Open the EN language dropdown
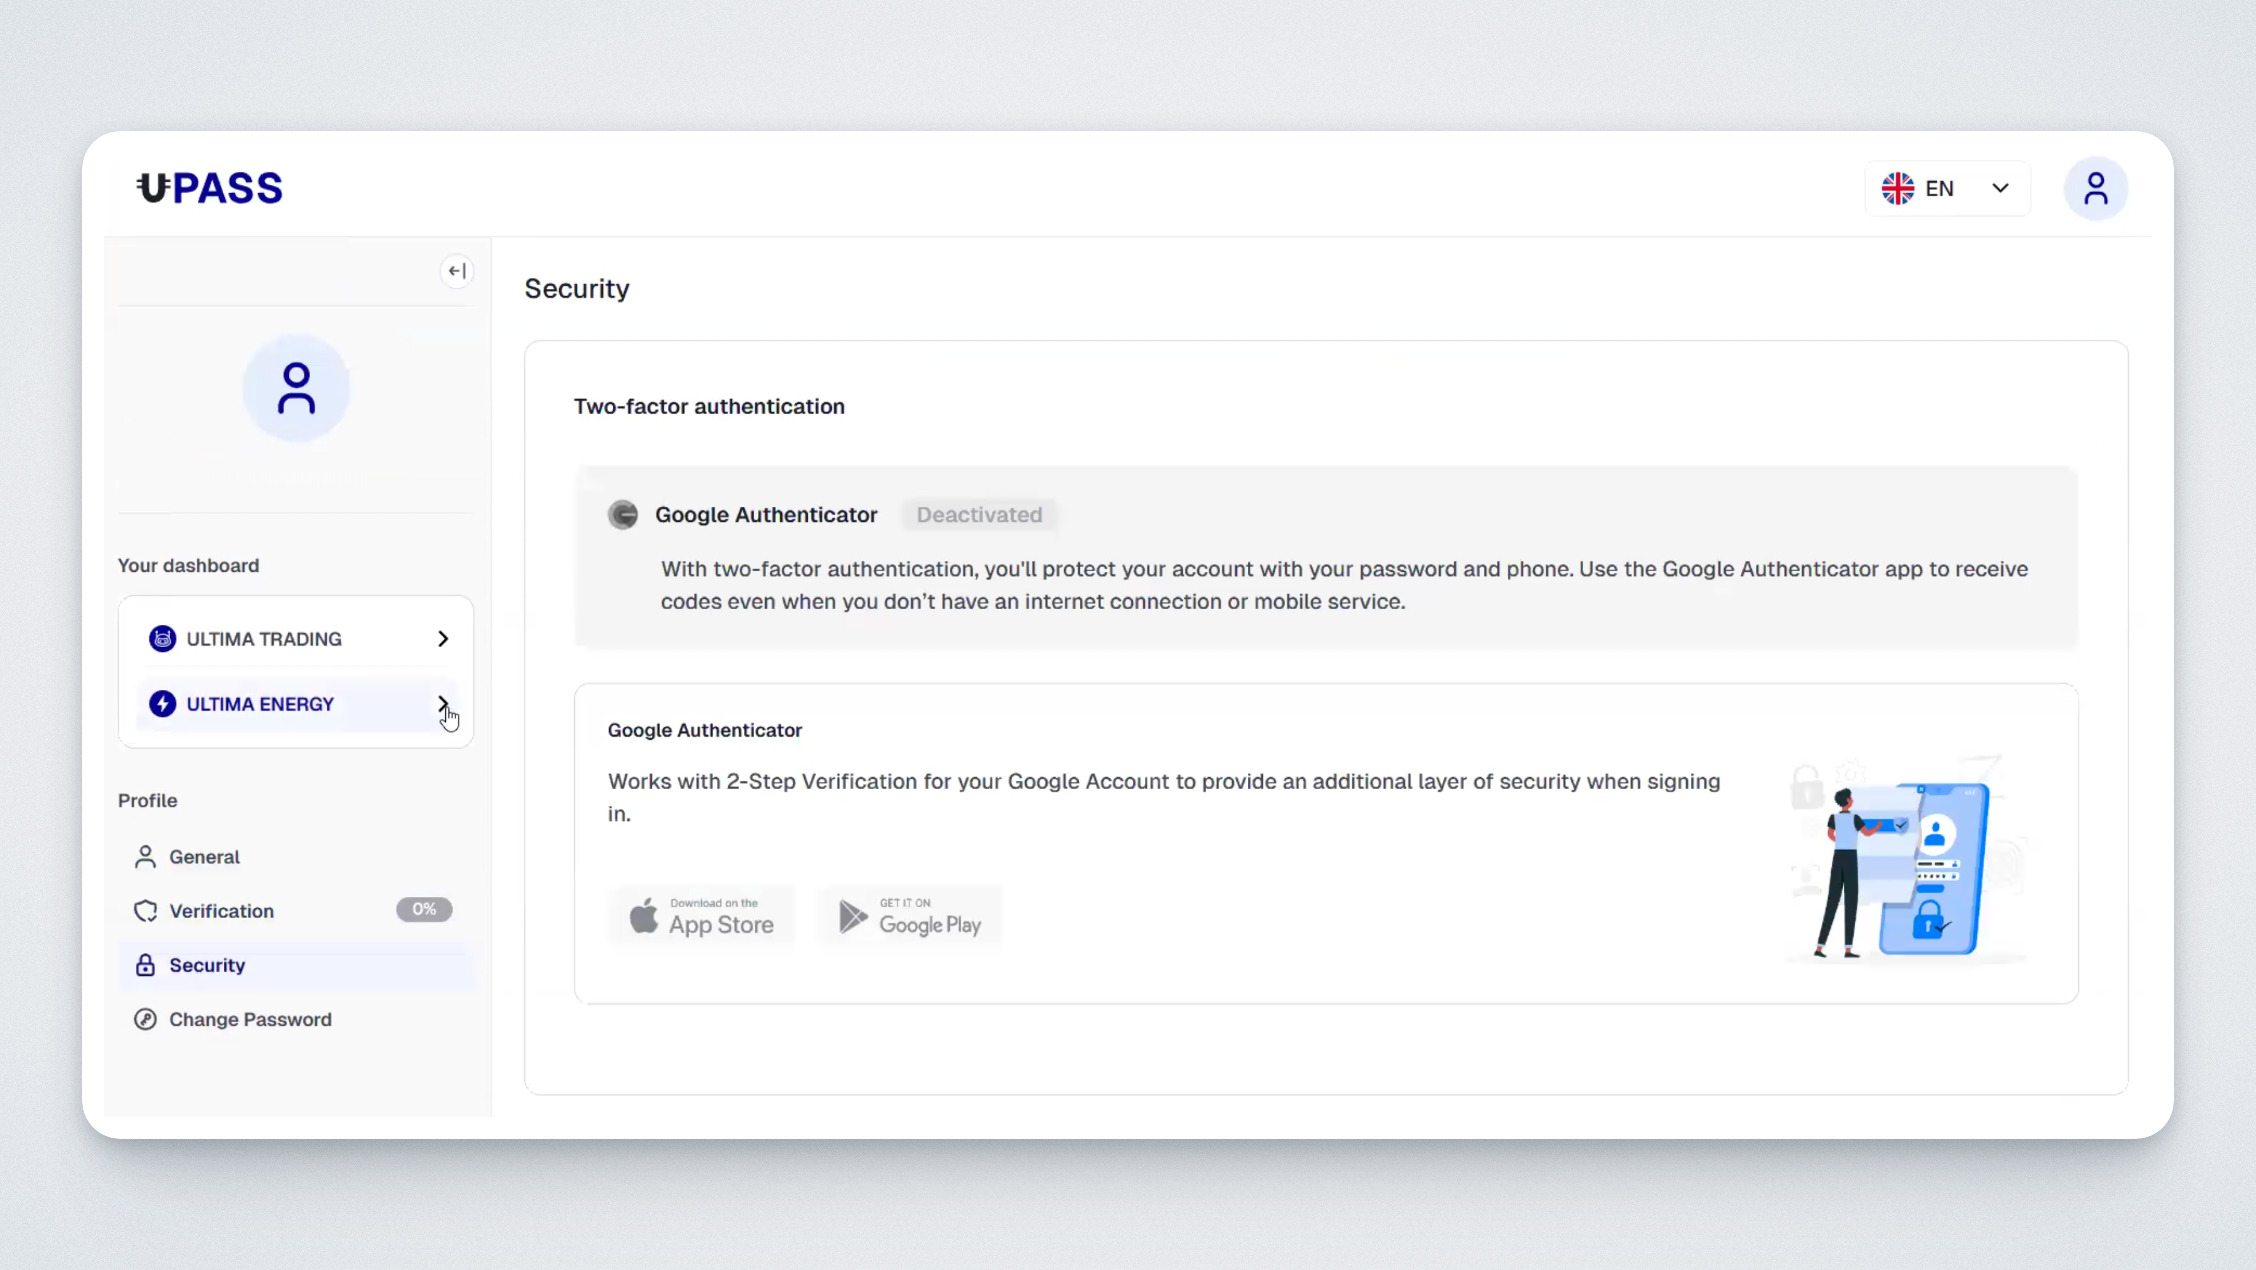 1999,188
